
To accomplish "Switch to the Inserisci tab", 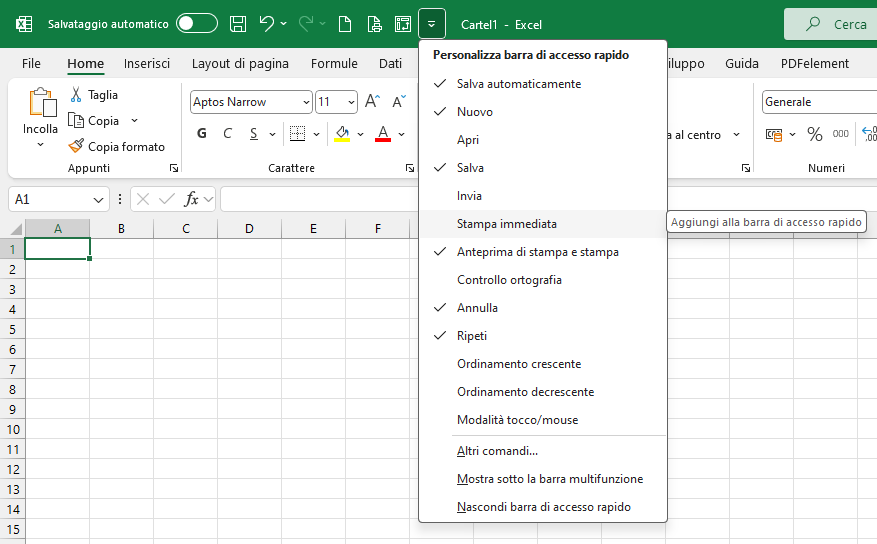I will click(147, 64).
